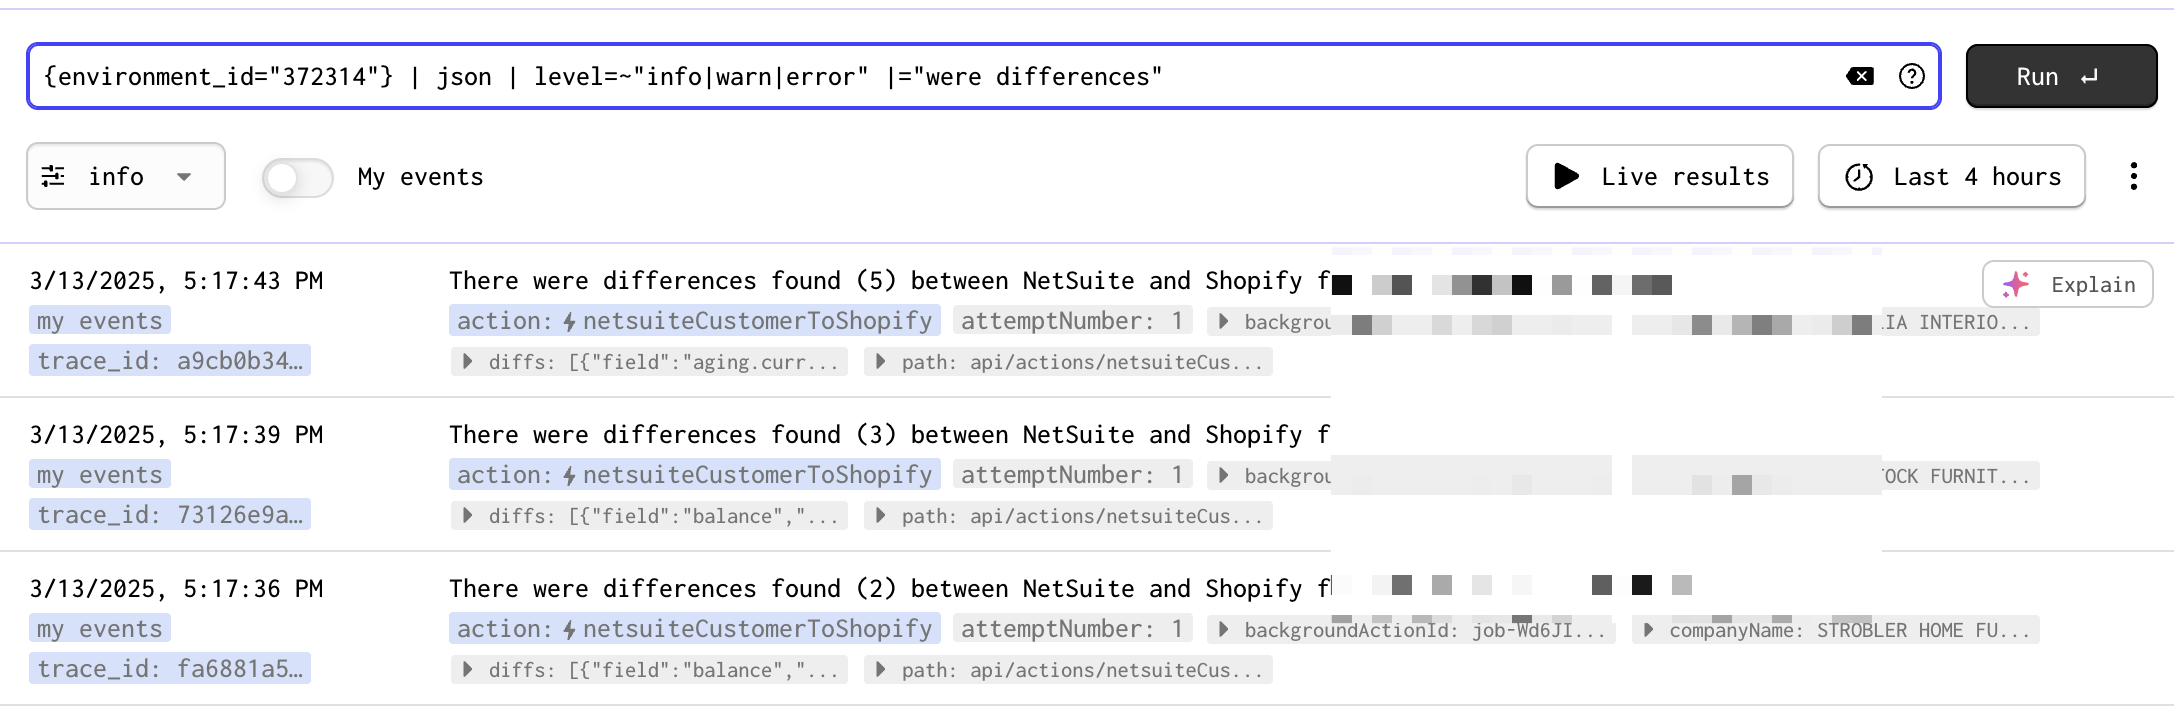Open query help question mark icon
This screenshot has width=2174, height=706.
click(x=1911, y=77)
